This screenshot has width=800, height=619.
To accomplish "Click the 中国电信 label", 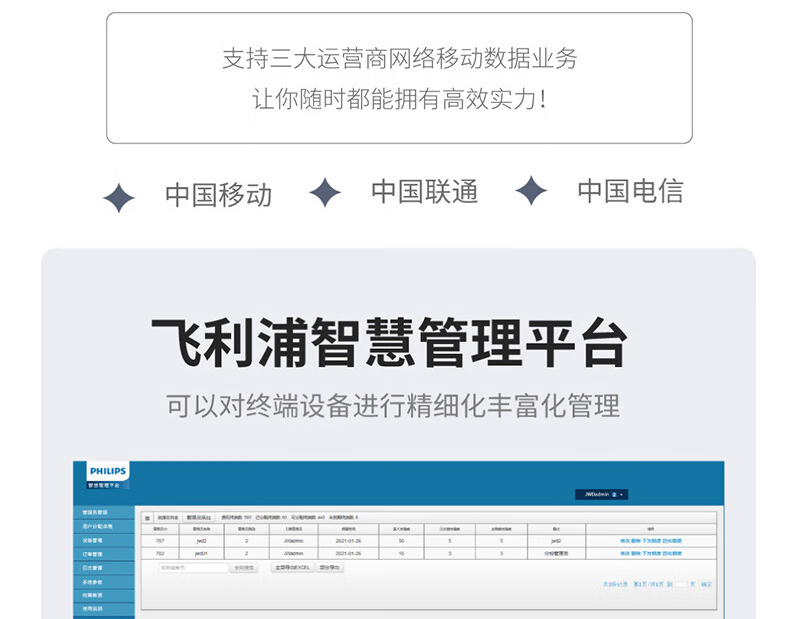I will tap(631, 191).
